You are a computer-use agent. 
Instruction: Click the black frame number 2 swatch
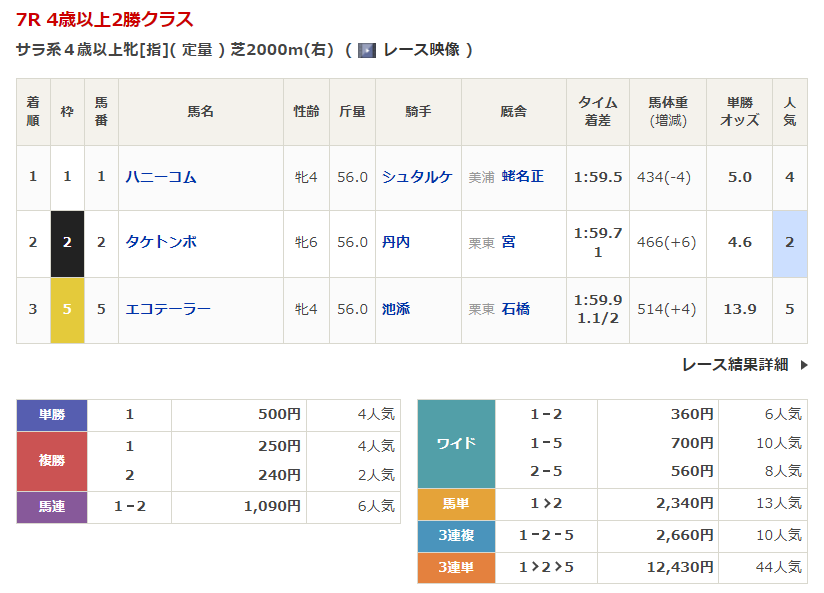67,243
